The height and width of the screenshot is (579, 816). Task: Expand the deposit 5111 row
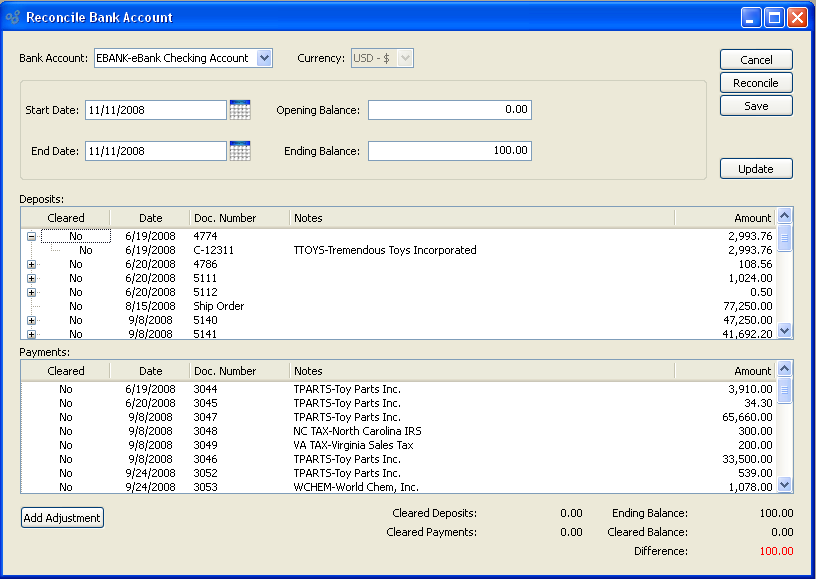click(x=32, y=278)
